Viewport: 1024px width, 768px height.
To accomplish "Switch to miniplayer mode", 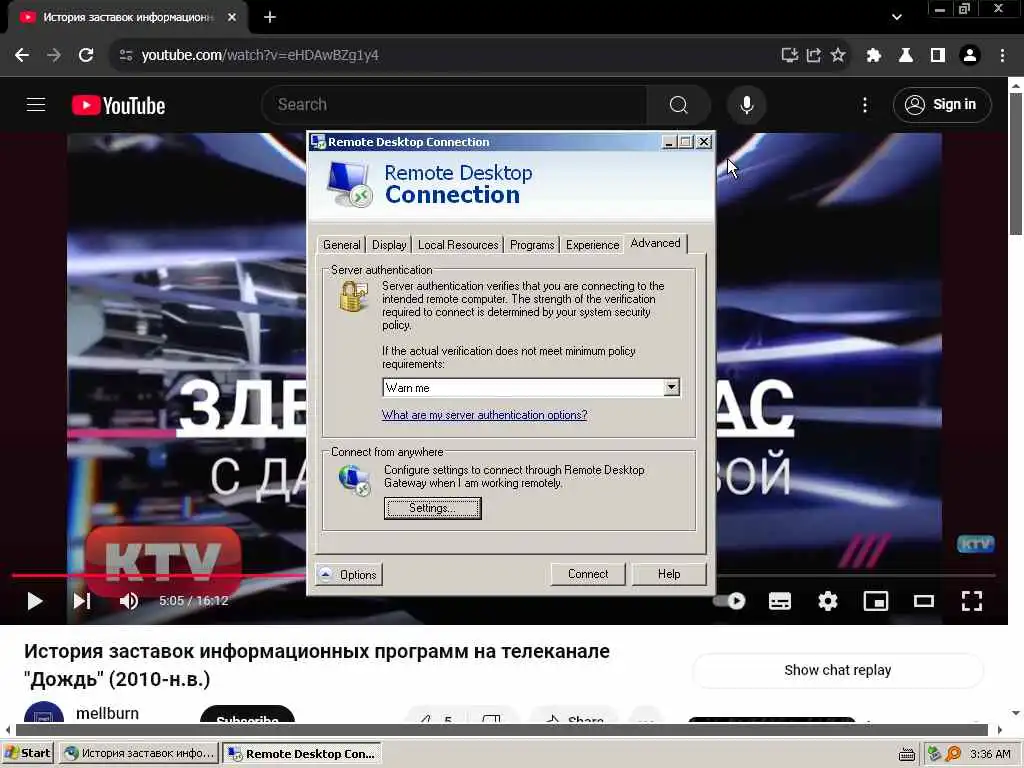I will pos(876,601).
